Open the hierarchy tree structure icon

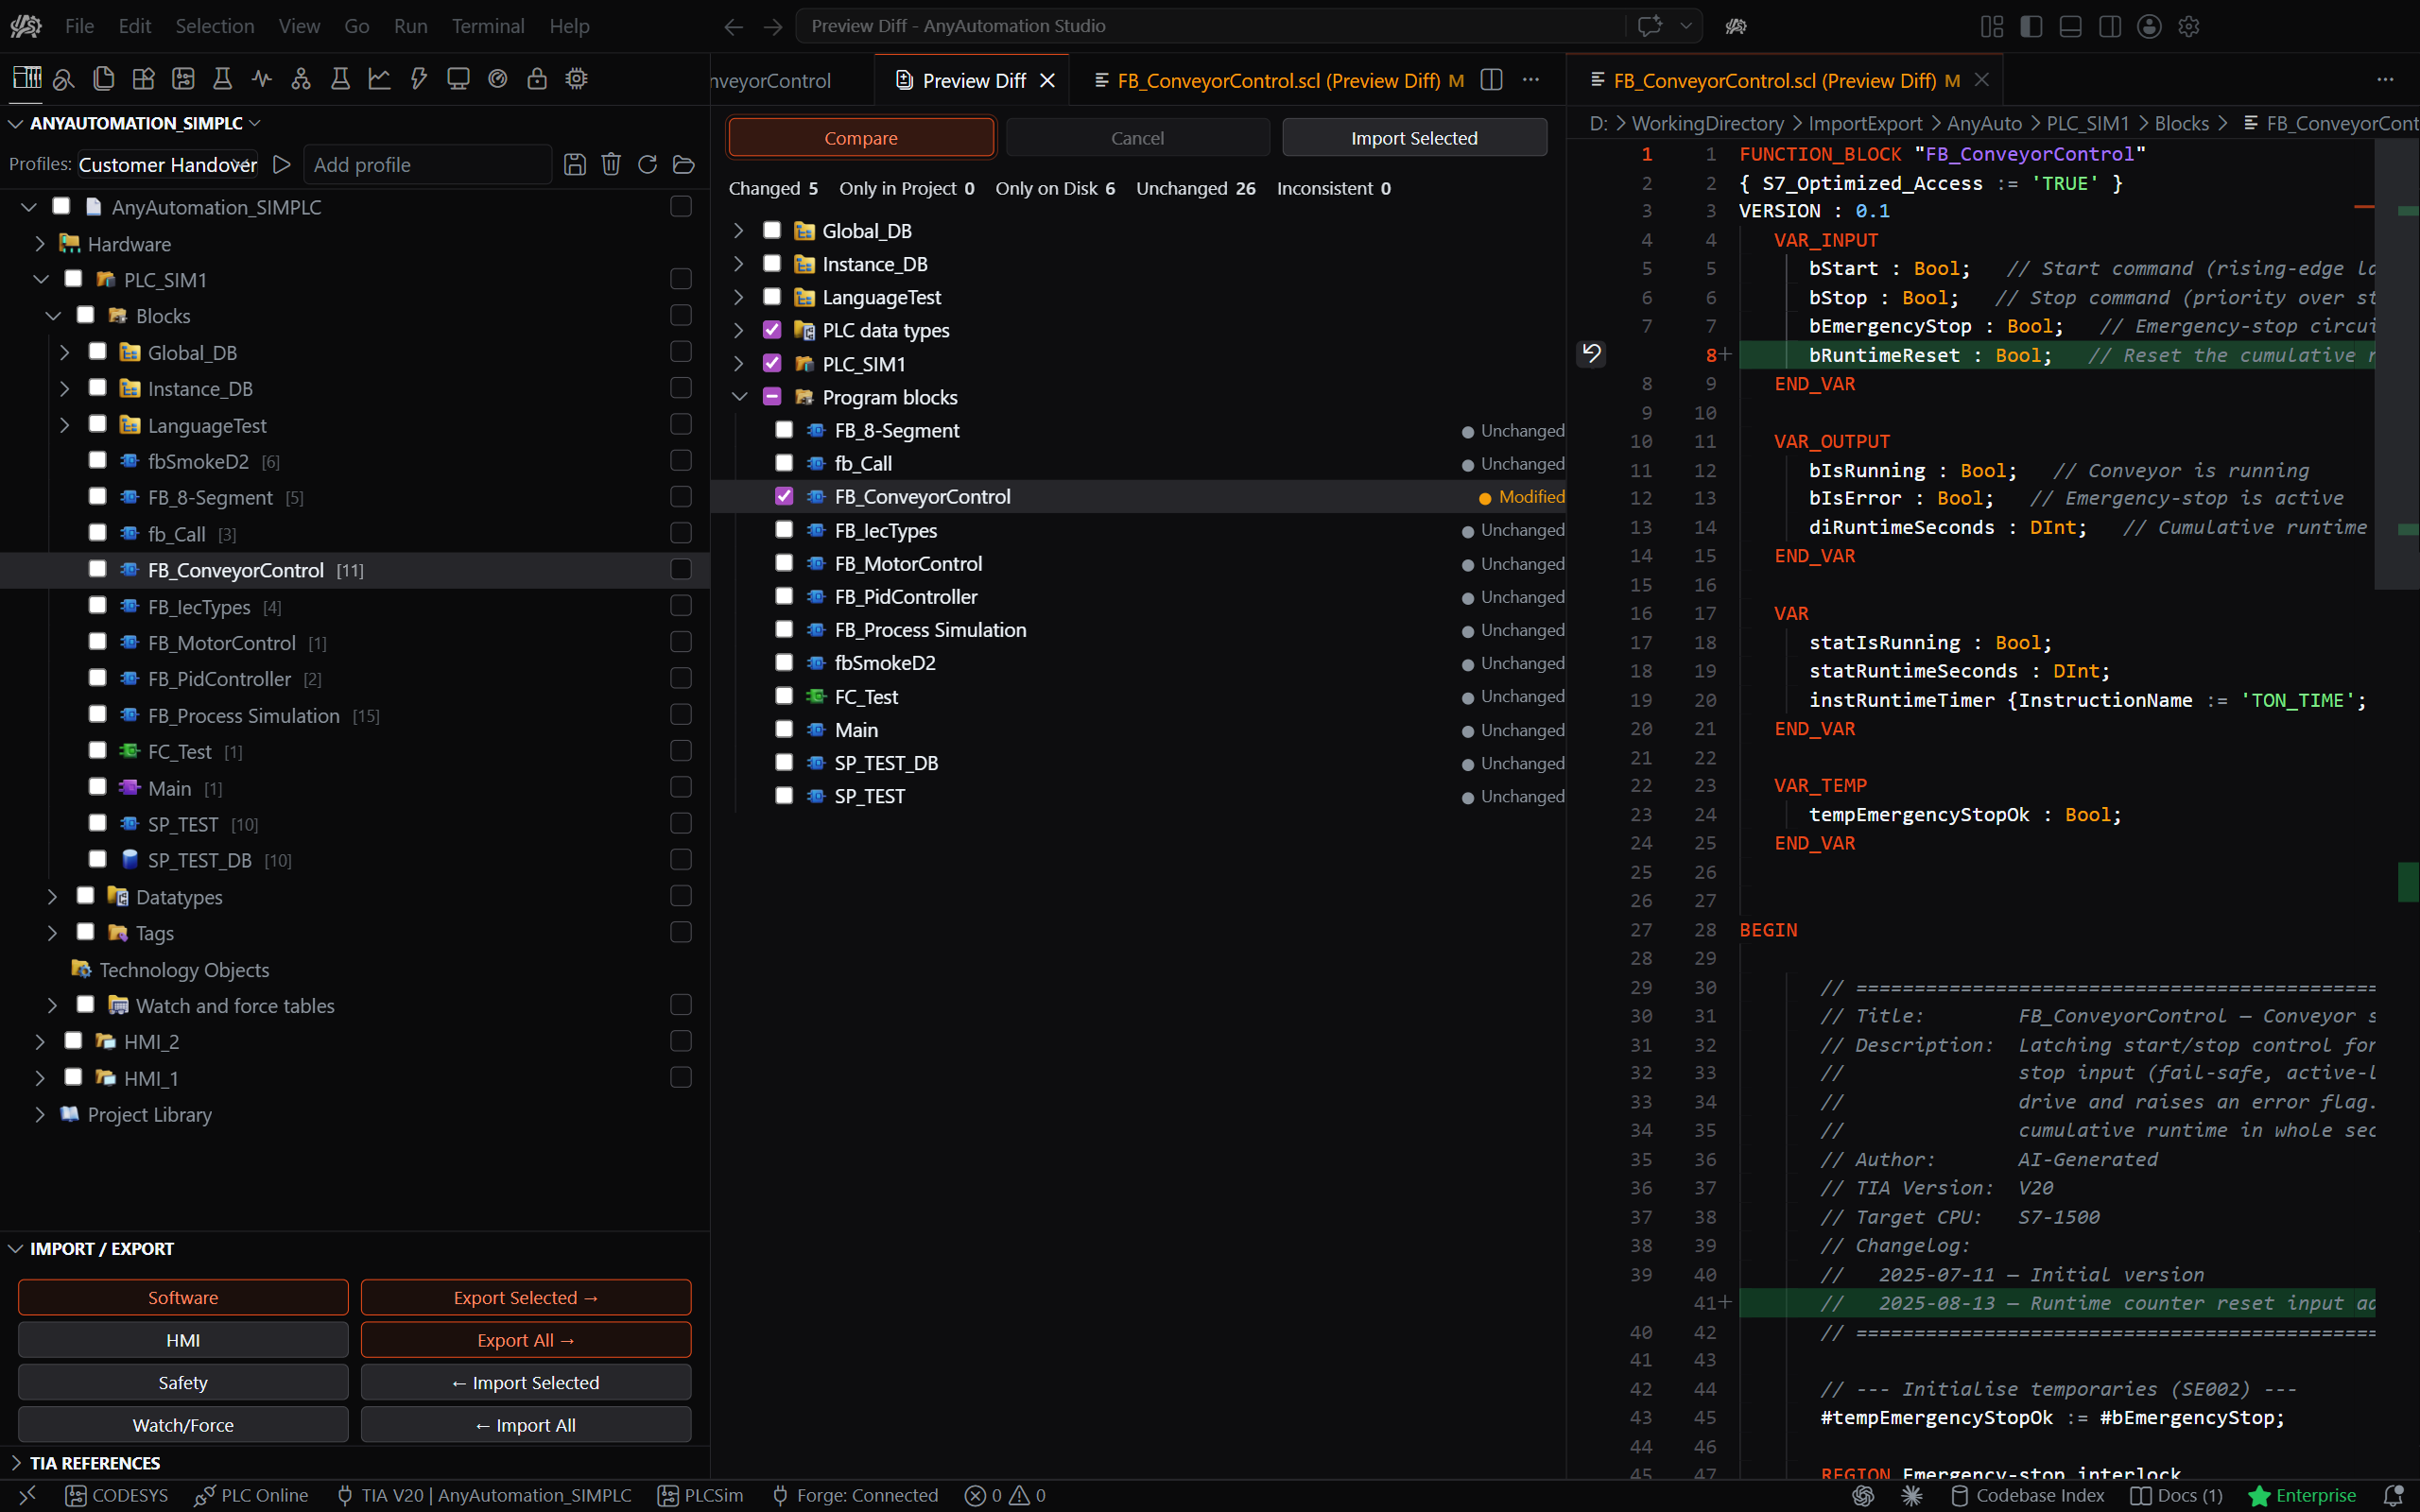click(x=301, y=79)
